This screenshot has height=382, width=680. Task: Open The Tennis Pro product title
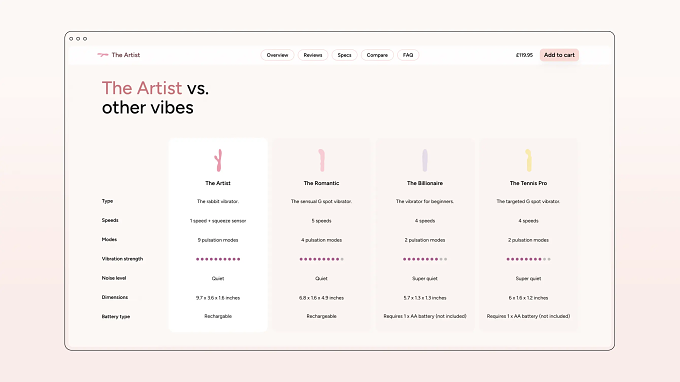[528, 183]
